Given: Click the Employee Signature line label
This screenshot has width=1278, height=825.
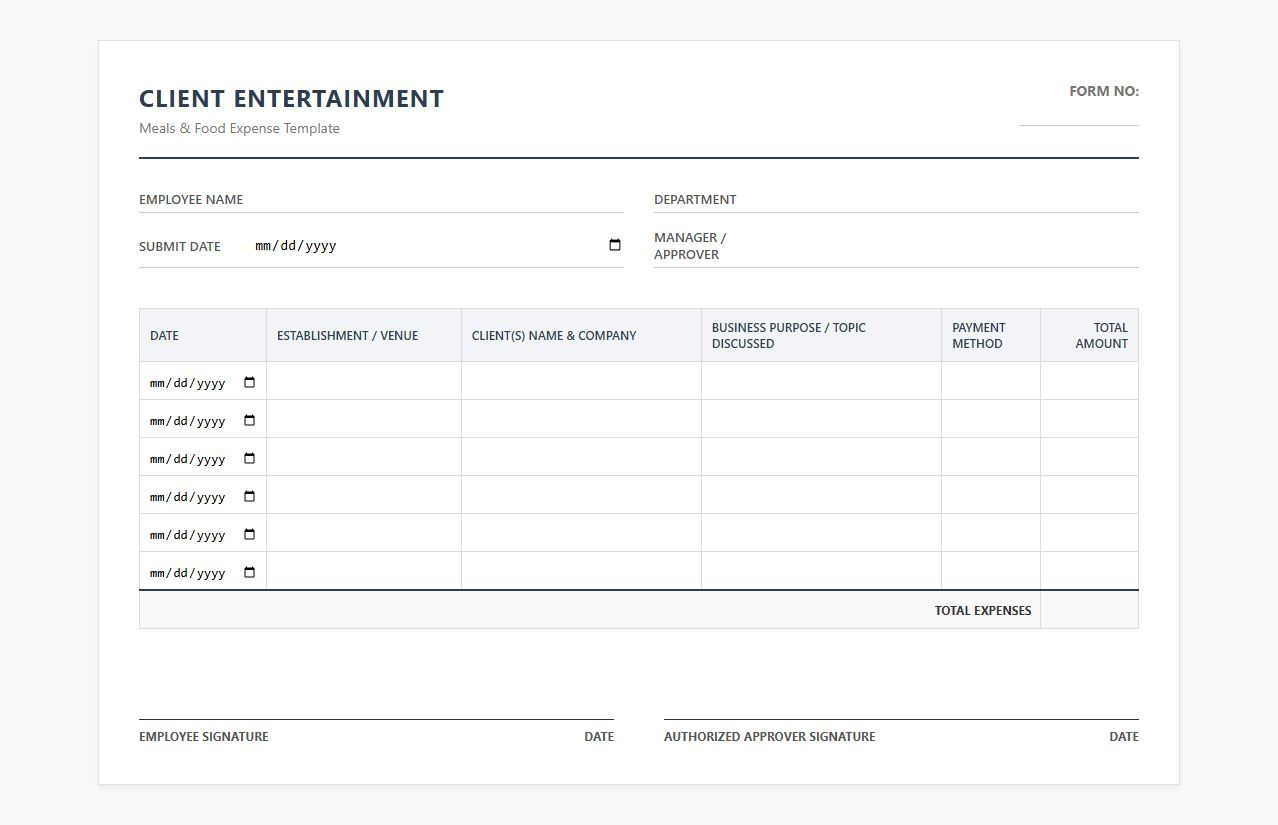Looking at the screenshot, I should pyautogui.click(x=204, y=737).
